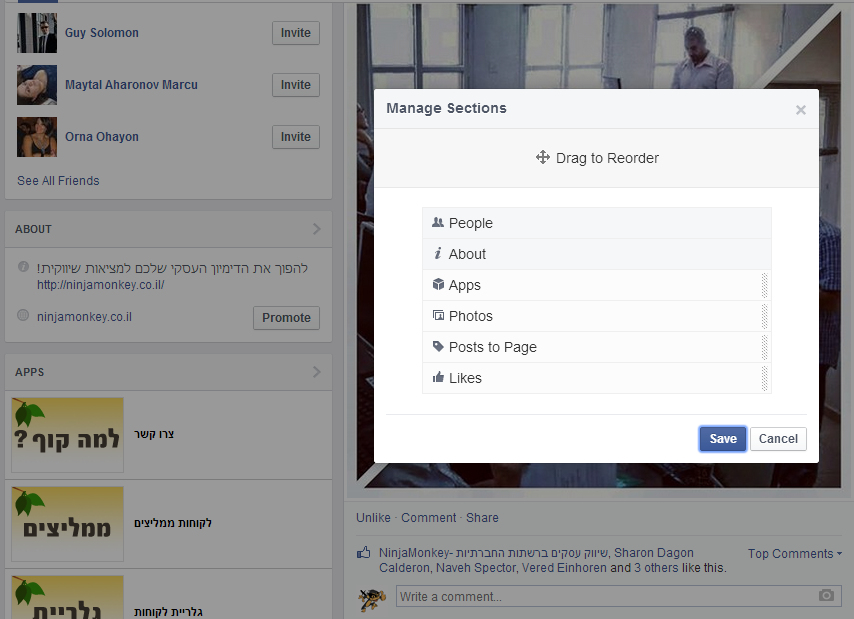Open Sharon Dagon Calderon's profile

[654, 553]
